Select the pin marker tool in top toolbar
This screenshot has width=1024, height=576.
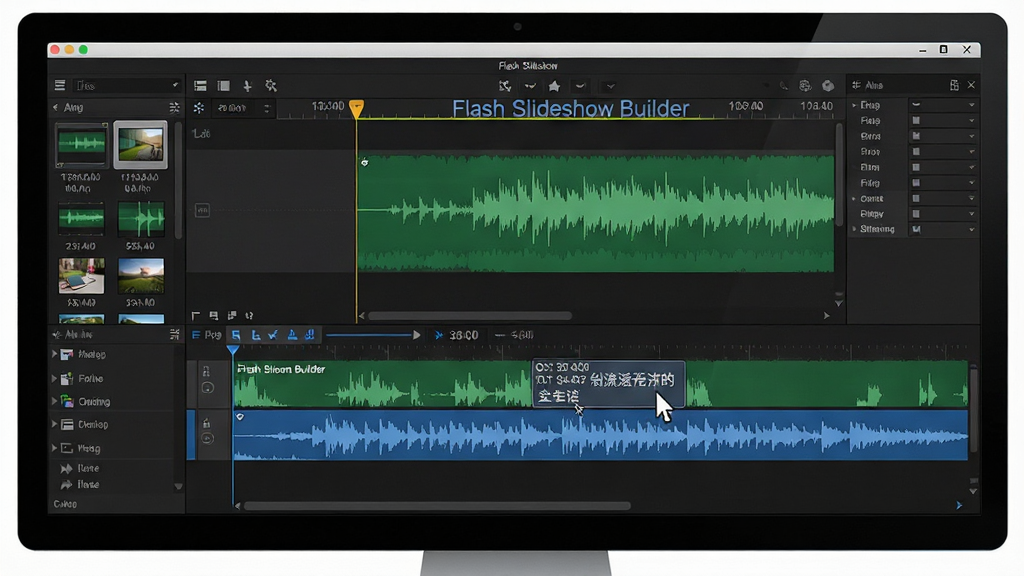tap(247, 86)
